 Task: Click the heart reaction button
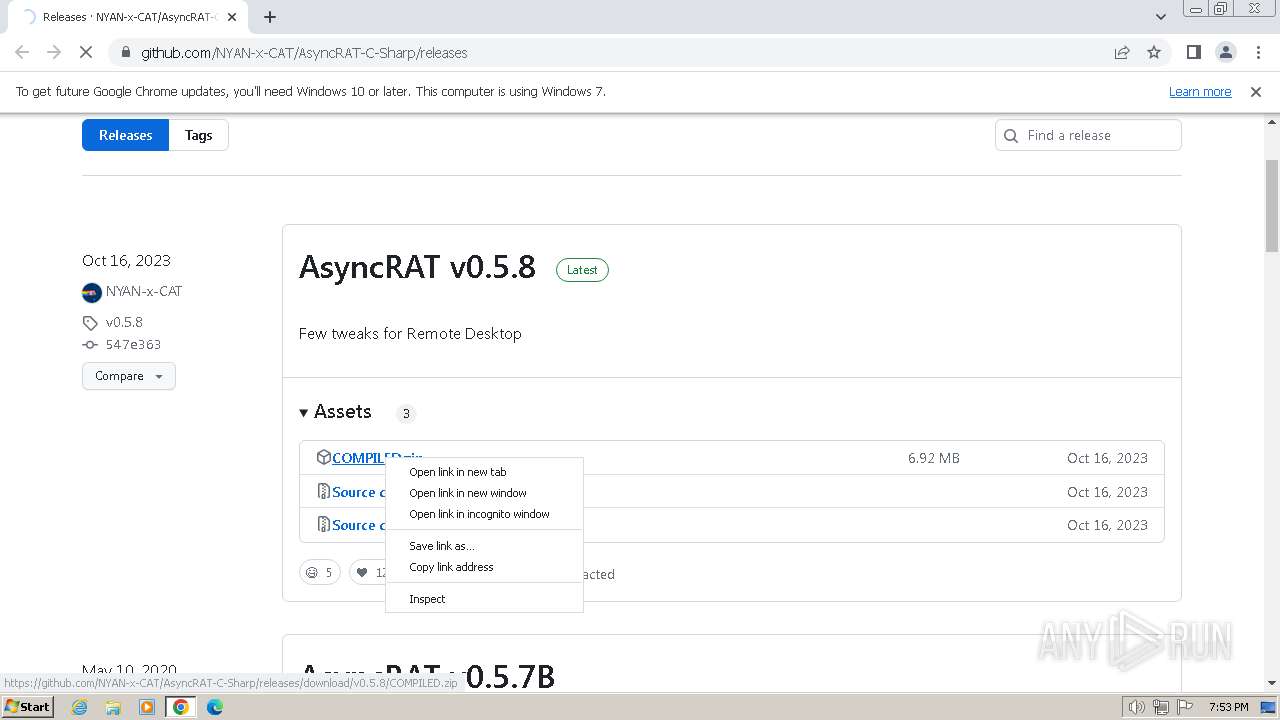pos(367,573)
